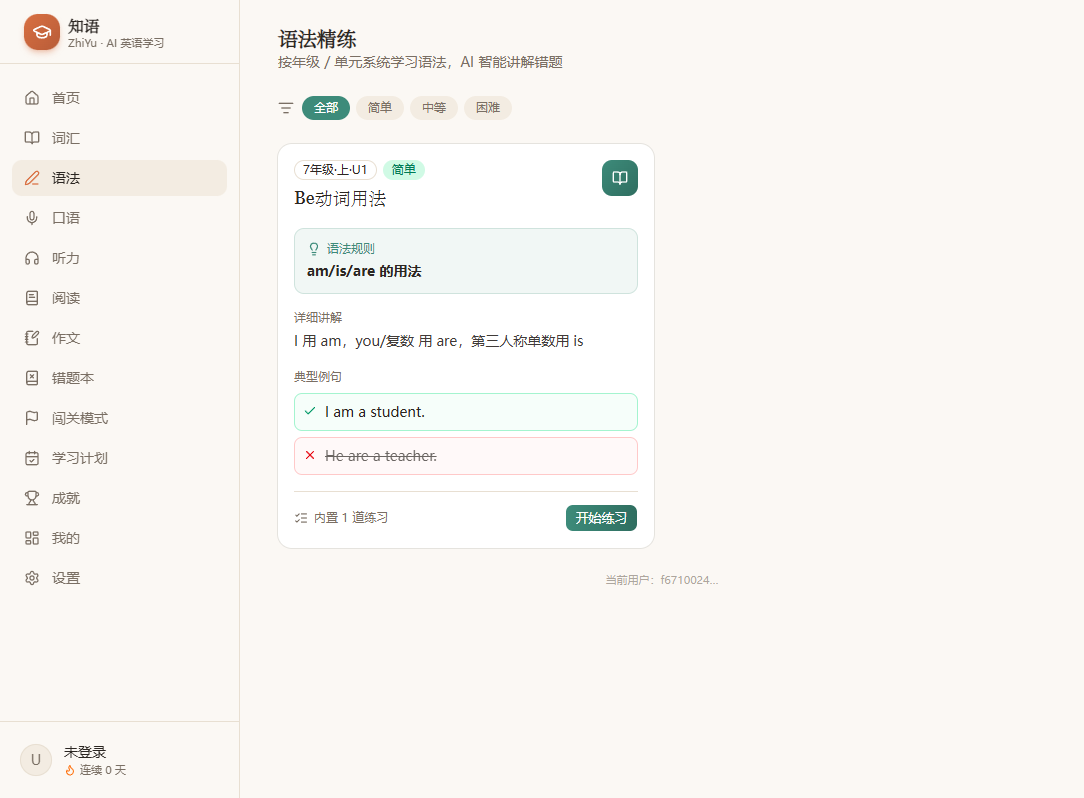The height and width of the screenshot is (798, 1084).
Task: Select the 困难 filter chip
Action: [487, 108]
